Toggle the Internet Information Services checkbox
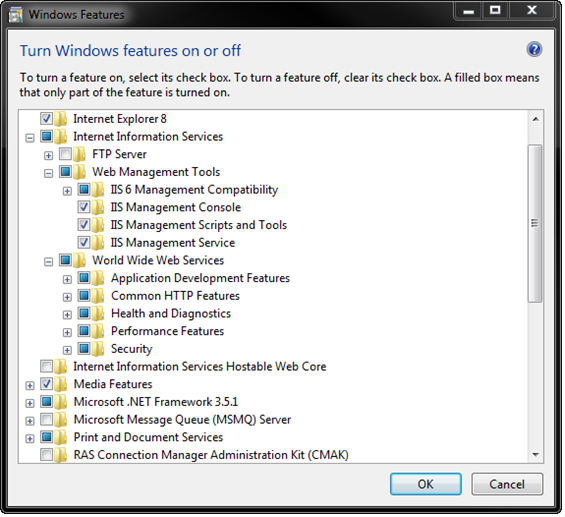 [46, 136]
